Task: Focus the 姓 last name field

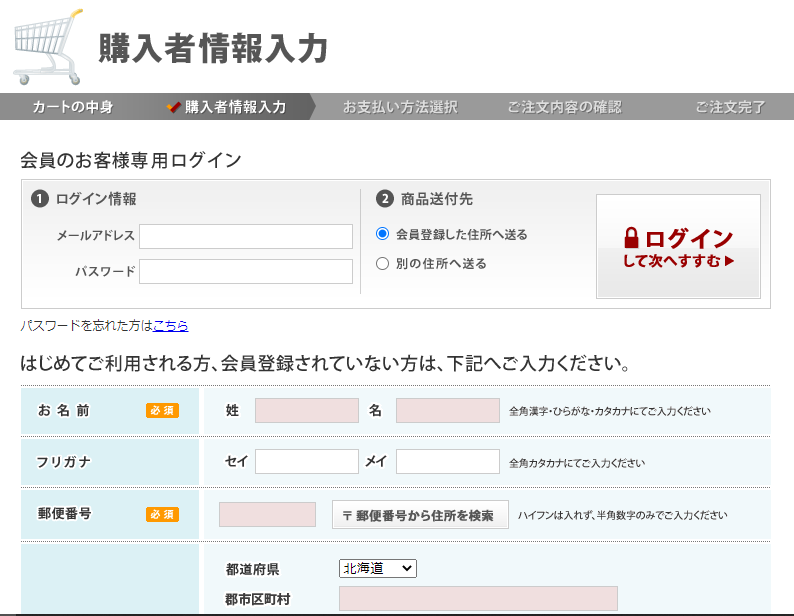Action: (306, 410)
